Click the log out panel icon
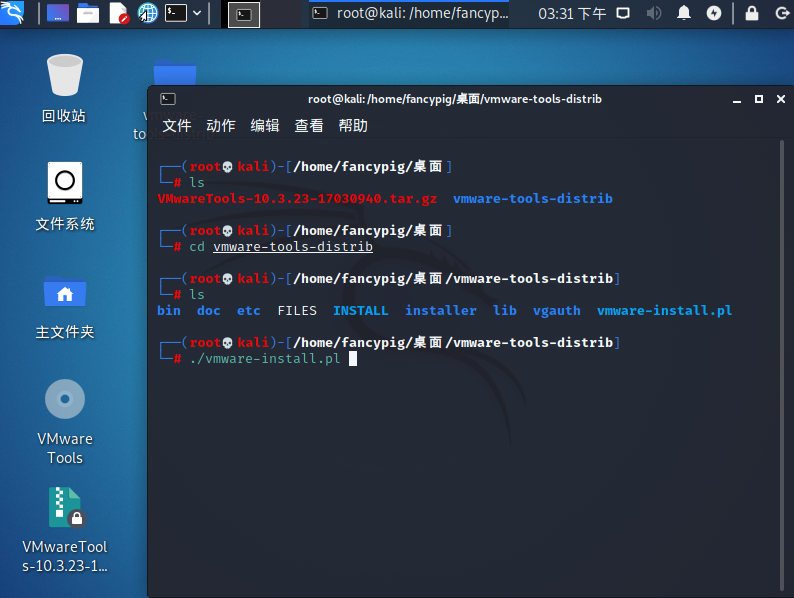The height and width of the screenshot is (598, 794). [782, 13]
